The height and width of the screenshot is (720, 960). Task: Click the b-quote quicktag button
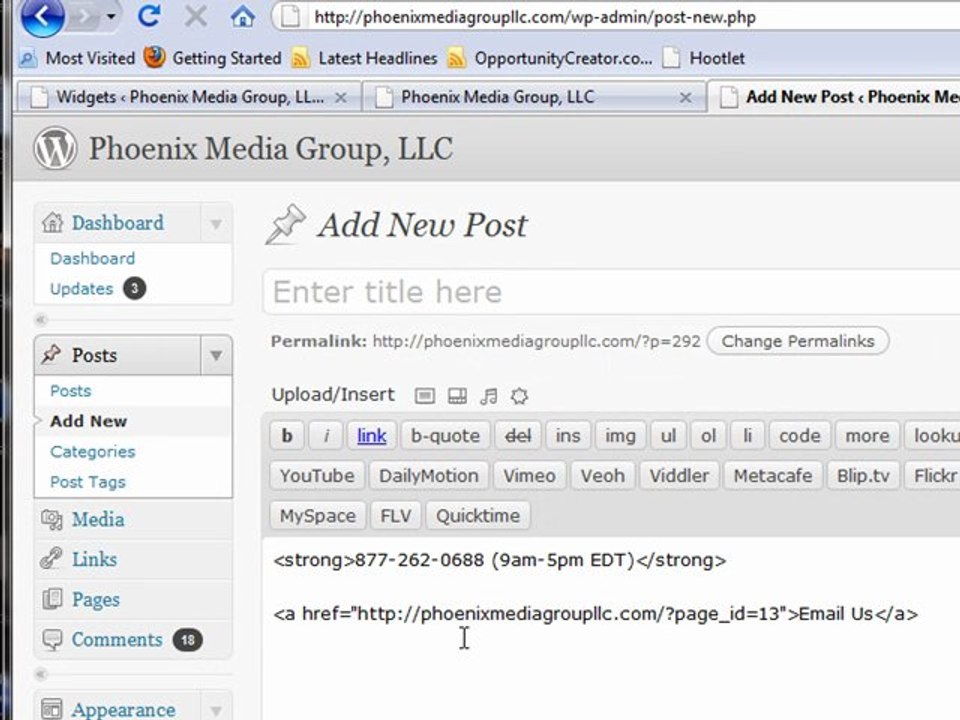(445, 435)
